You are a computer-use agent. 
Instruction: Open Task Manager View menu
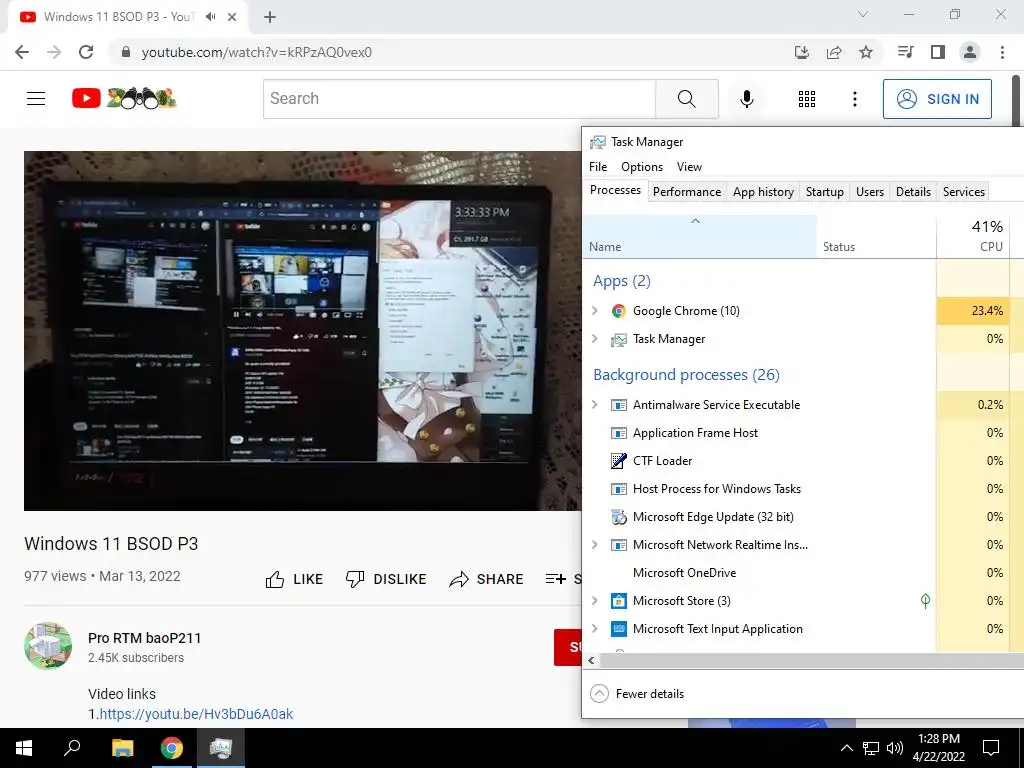click(689, 167)
